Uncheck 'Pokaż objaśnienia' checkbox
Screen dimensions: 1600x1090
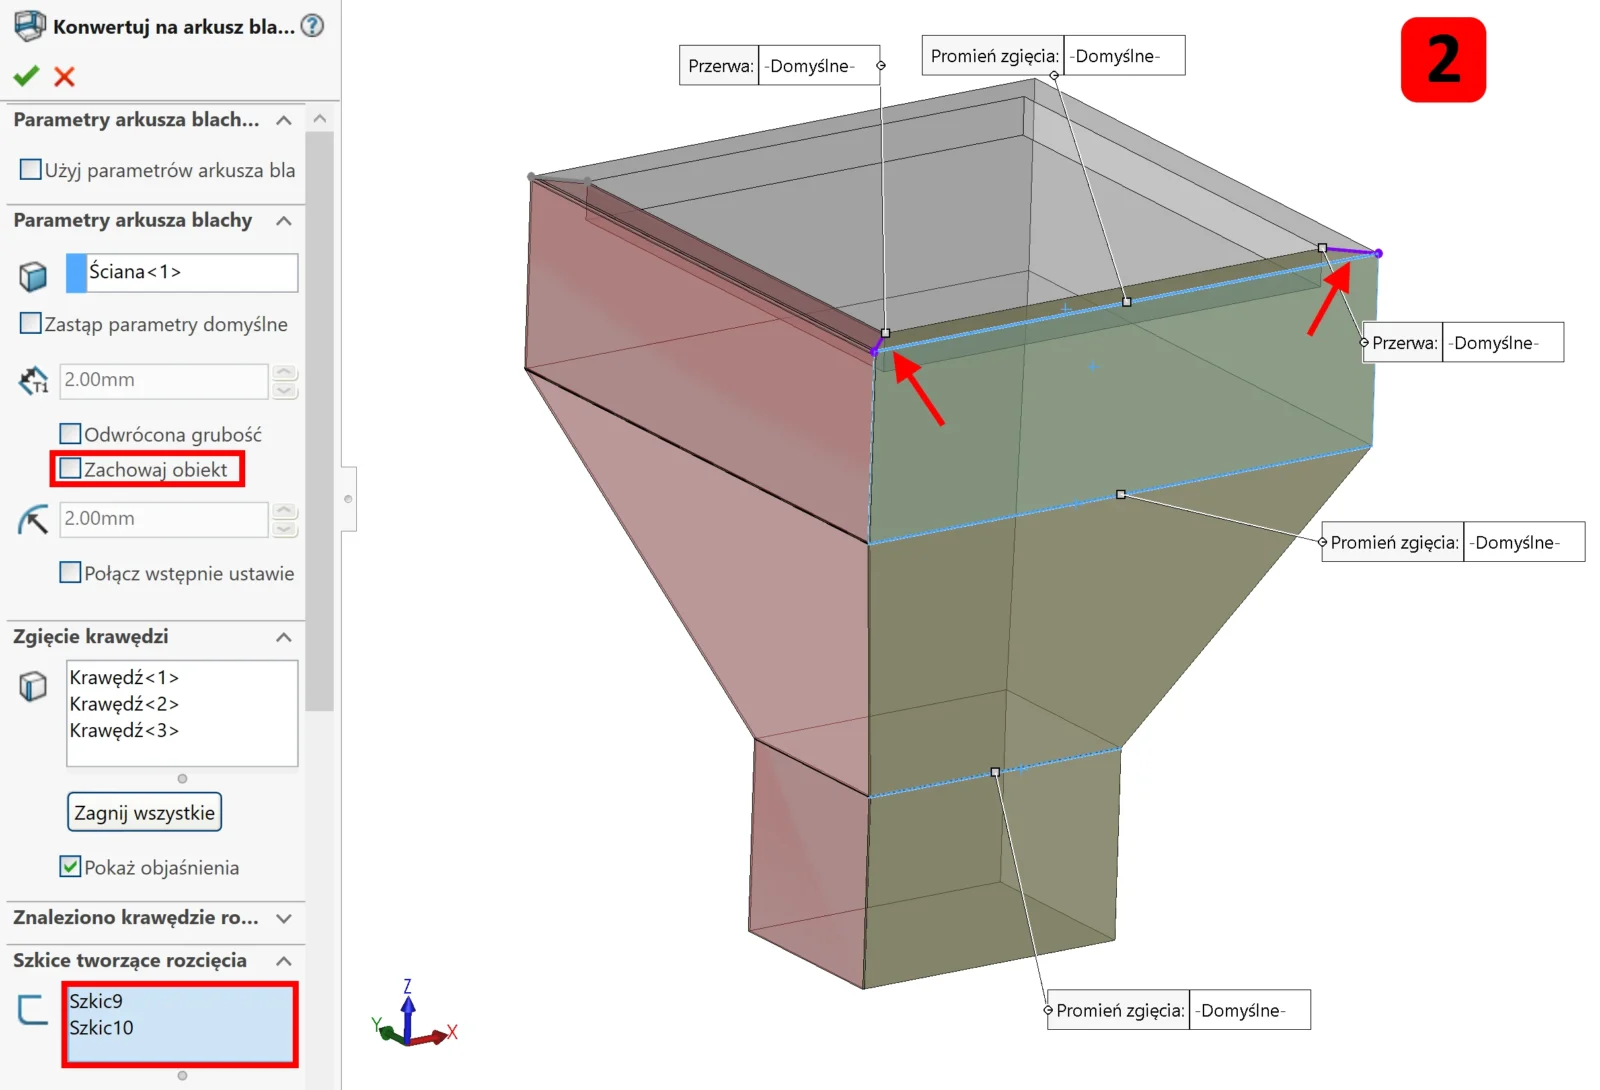(70, 866)
